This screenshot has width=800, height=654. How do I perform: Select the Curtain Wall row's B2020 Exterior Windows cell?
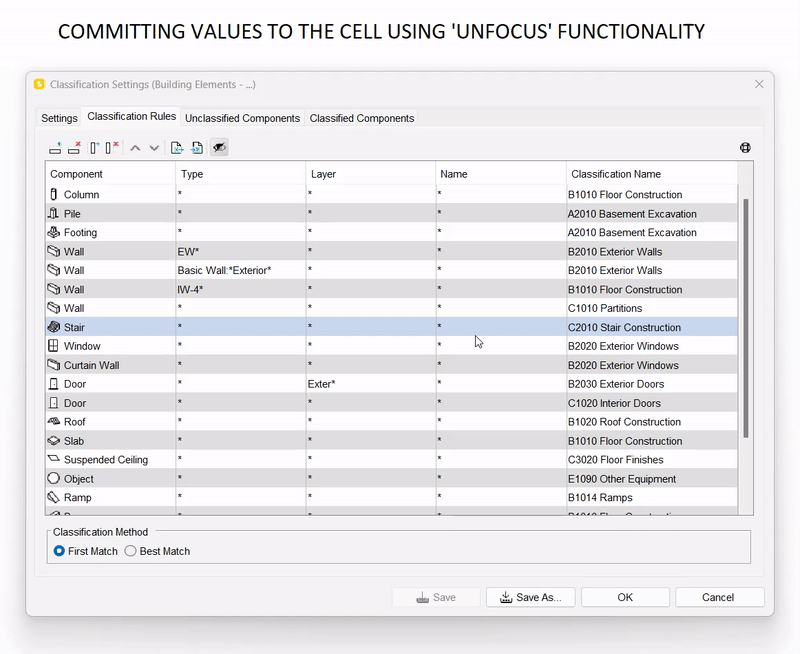click(x=652, y=365)
